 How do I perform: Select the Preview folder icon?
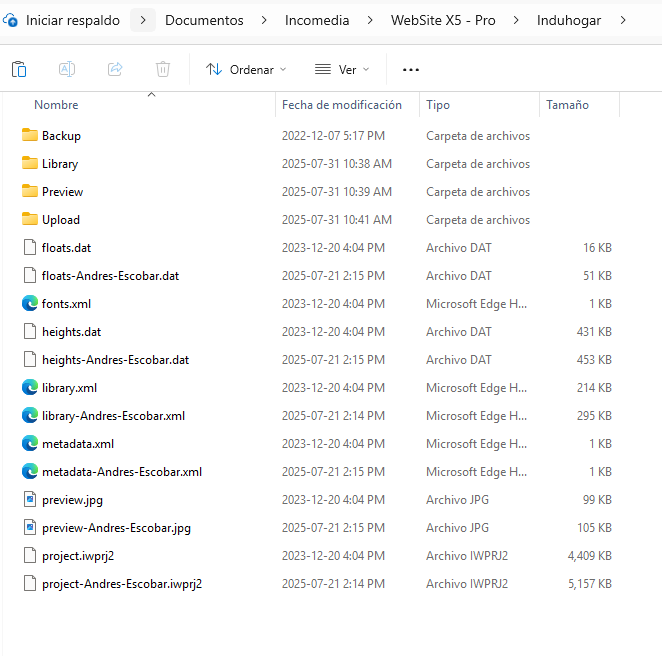(30, 191)
